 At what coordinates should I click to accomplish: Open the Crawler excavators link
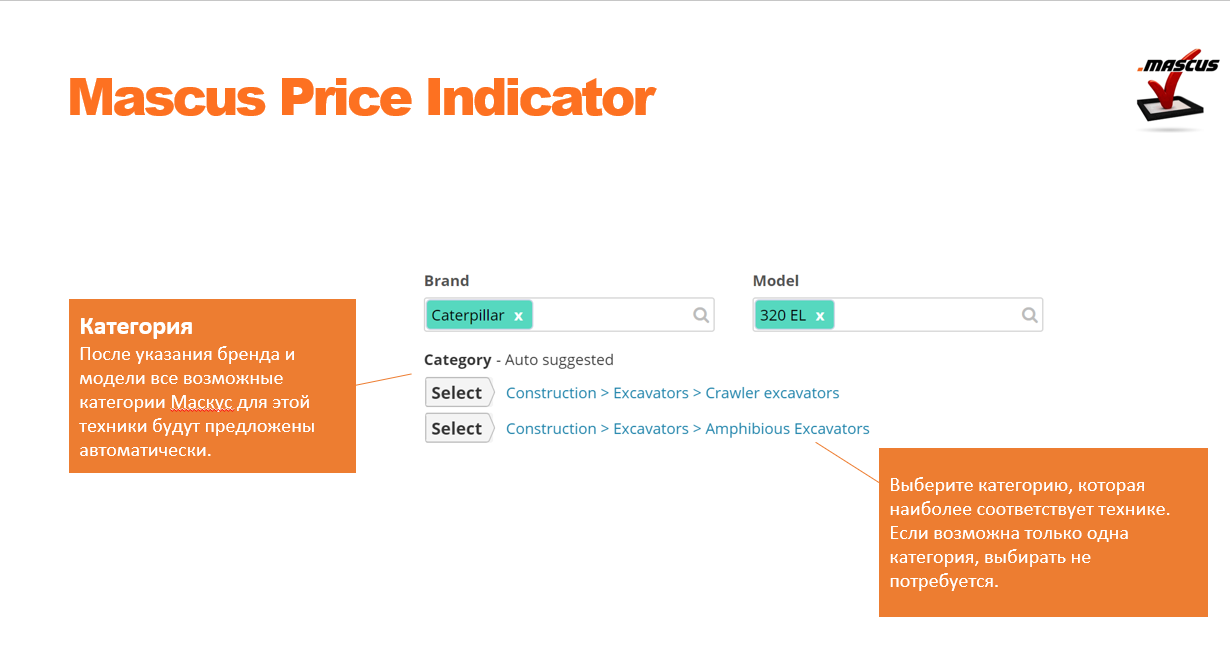pyautogui.click(x=772, y=393)
